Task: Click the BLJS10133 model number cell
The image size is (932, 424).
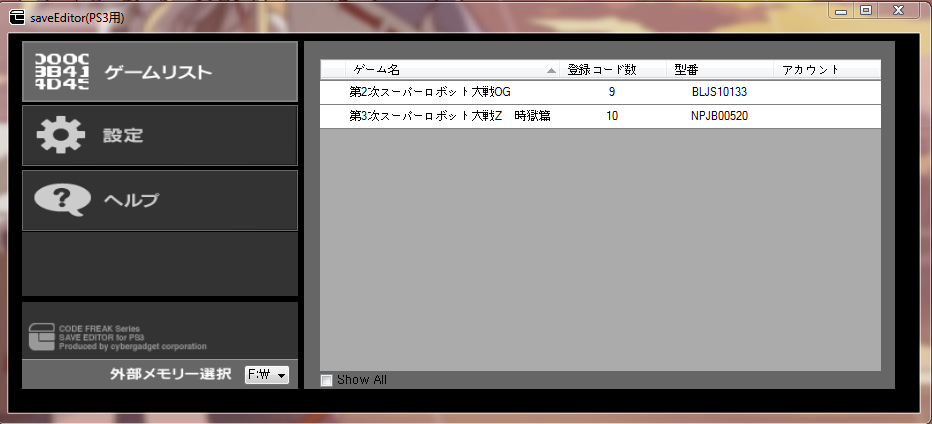Action: click(719, 92)
